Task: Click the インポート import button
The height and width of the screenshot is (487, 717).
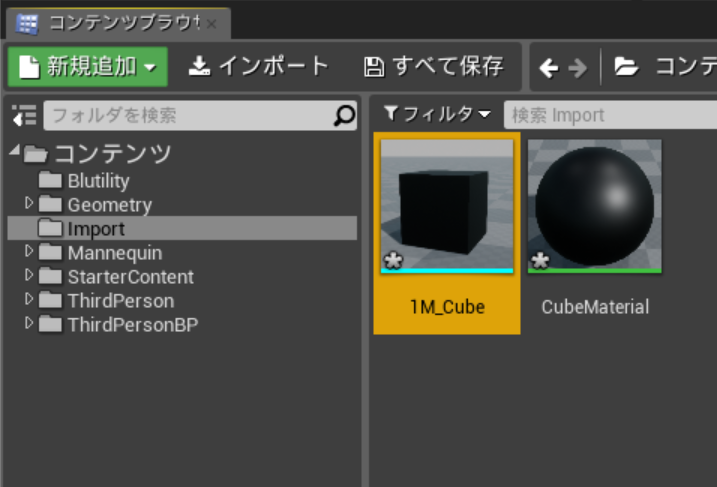Action: click(x=259, y=67)
